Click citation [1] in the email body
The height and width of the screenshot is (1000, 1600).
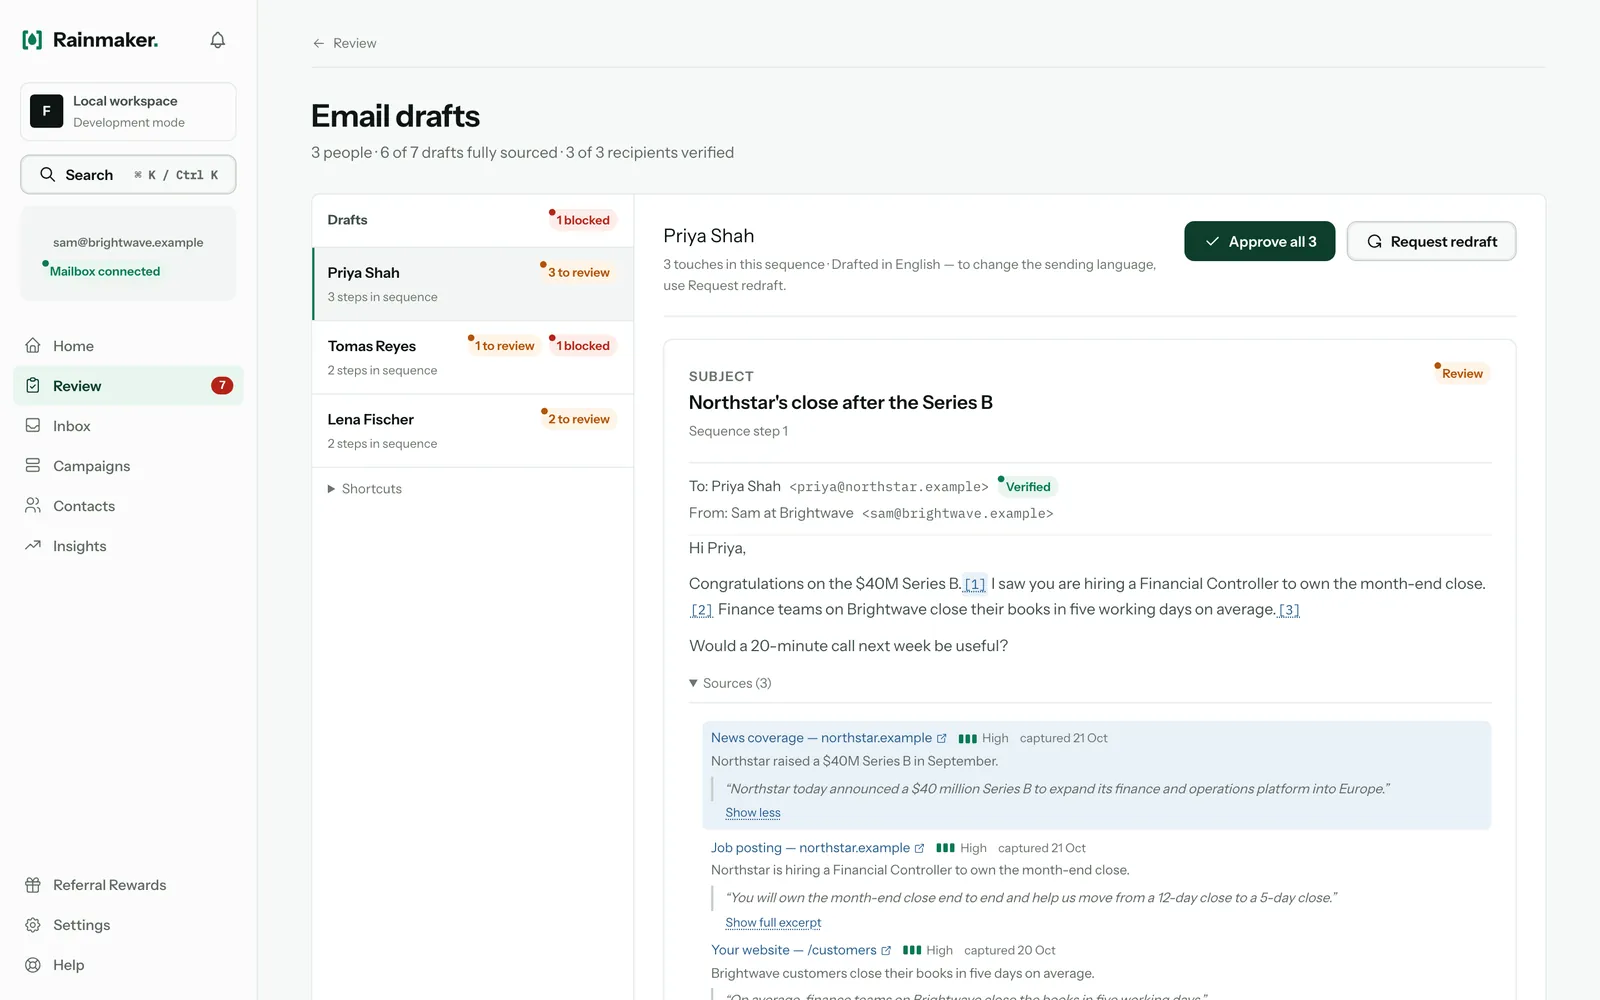[975, 584]
